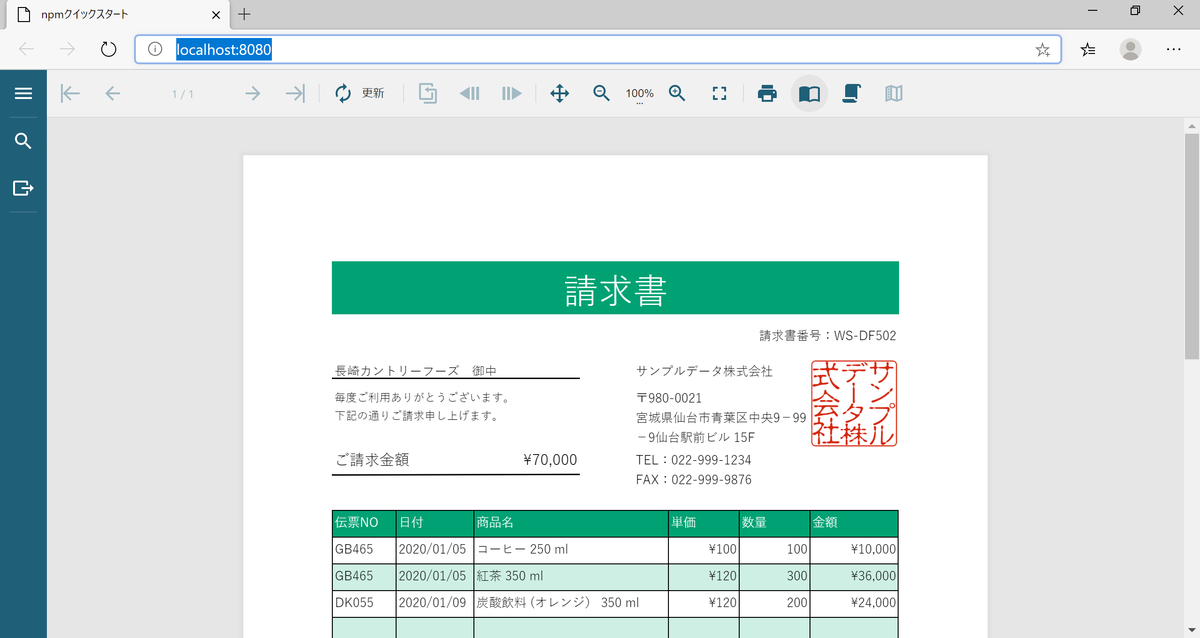The image size is (1200, 638).
Task: Click the ¥70,000 total amount
Action: 549,460
